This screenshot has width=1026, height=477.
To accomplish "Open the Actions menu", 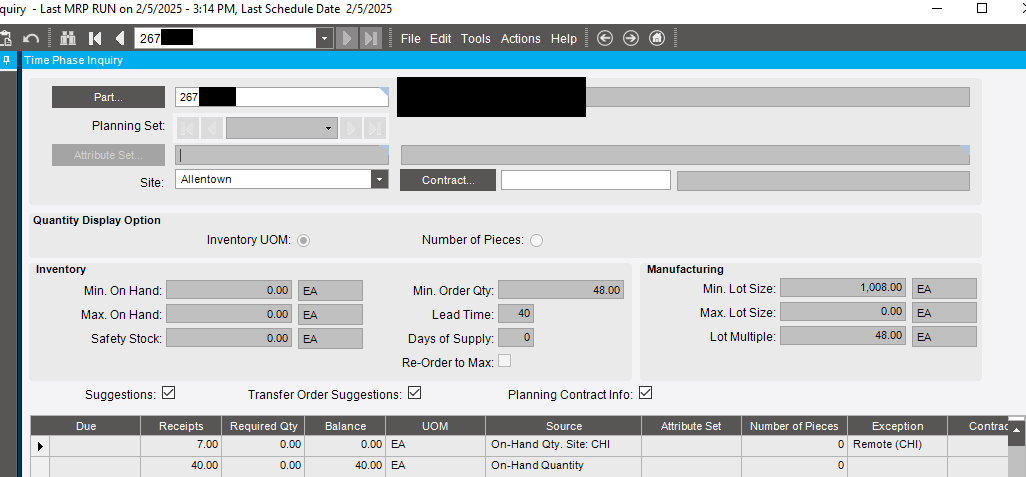I will (521, 39).
